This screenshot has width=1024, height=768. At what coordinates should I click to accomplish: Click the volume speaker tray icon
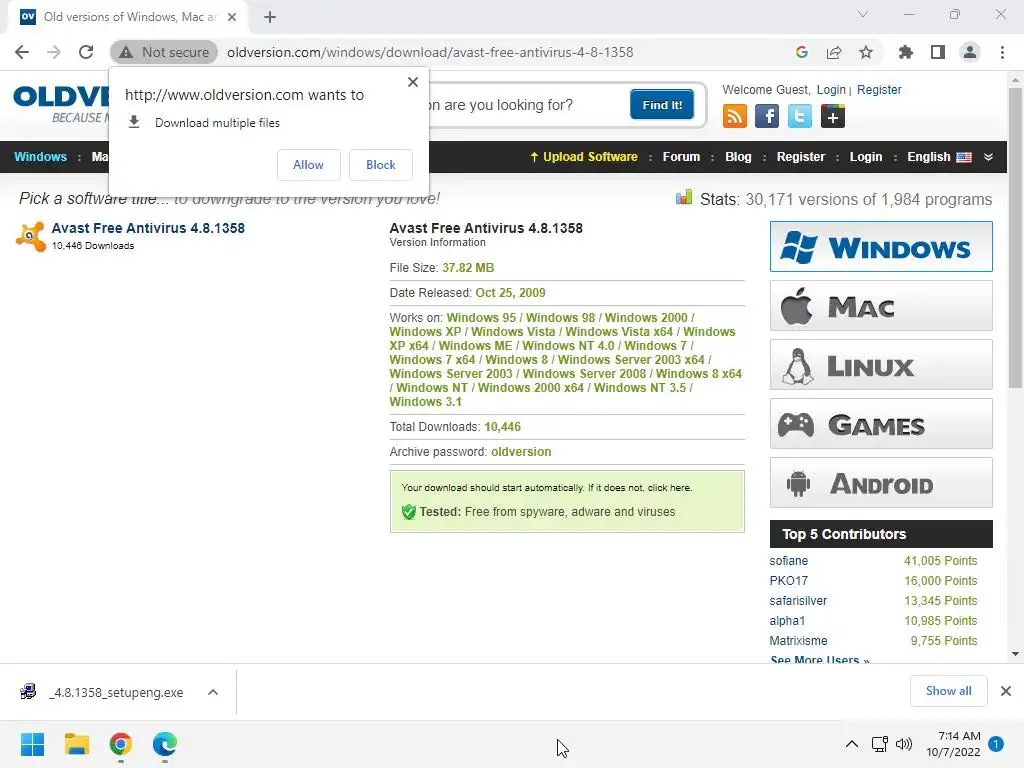tap(904, 744)
